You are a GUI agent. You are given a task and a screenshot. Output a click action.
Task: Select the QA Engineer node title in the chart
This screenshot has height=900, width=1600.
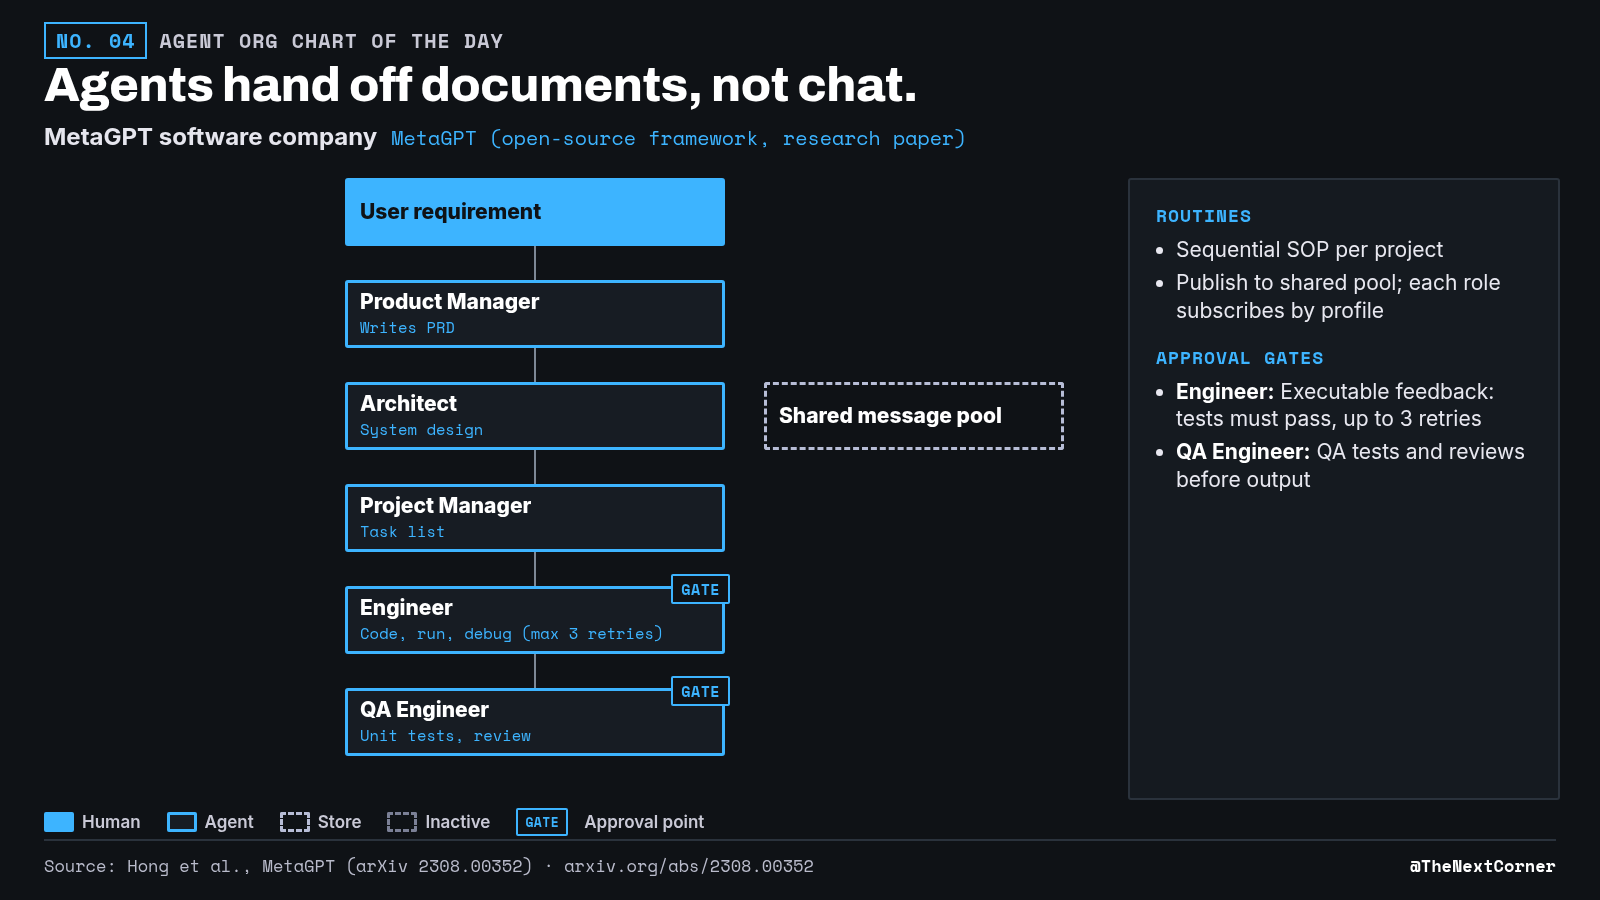[x=424, y=709]
